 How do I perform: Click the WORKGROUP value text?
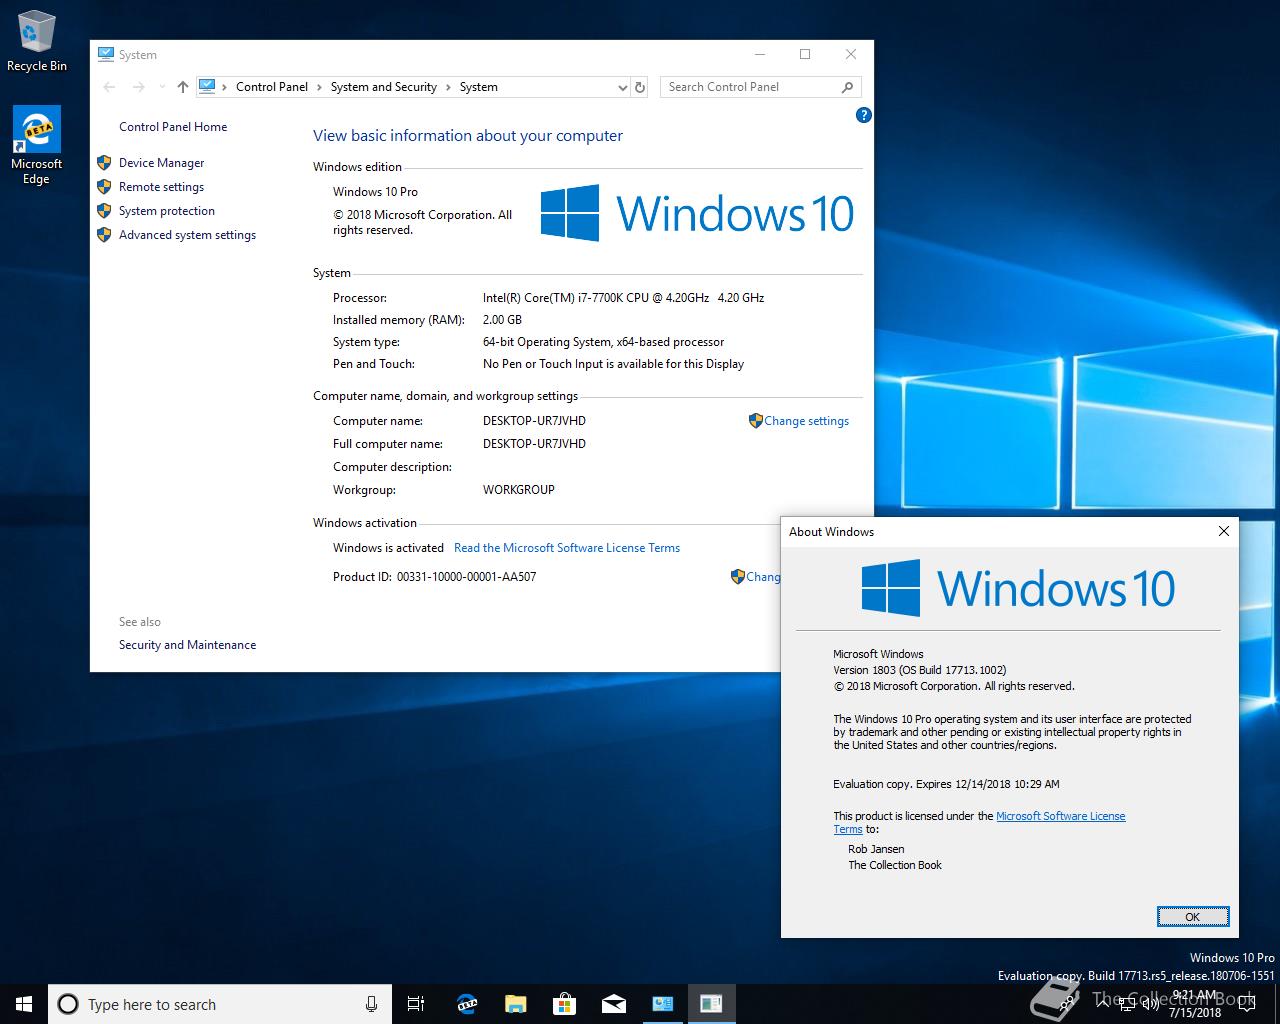point(518,490)
